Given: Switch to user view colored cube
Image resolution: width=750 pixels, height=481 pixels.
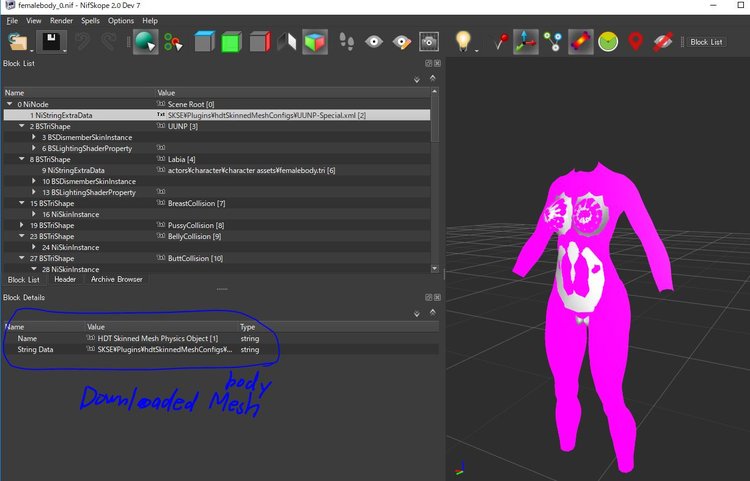Looking at the screenshot, I should (315, 42).
